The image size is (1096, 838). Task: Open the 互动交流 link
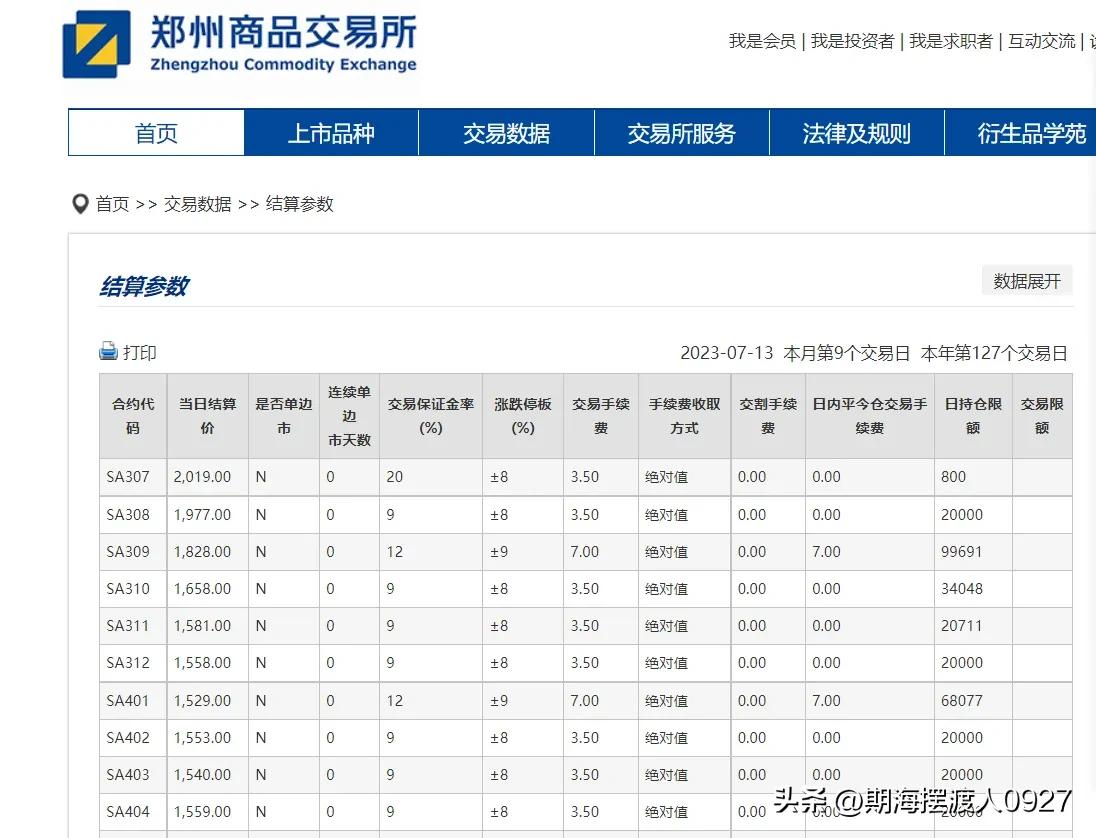(1041, 42)
